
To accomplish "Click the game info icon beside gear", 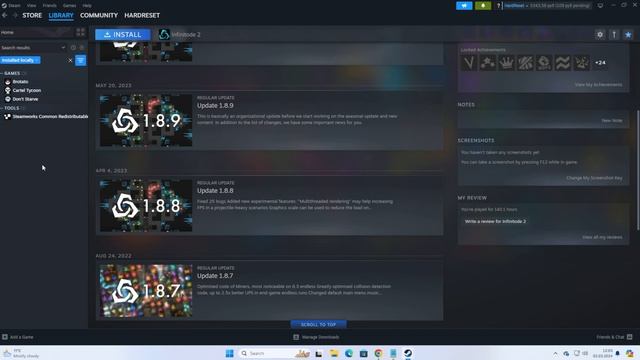I will click(614, 35).
